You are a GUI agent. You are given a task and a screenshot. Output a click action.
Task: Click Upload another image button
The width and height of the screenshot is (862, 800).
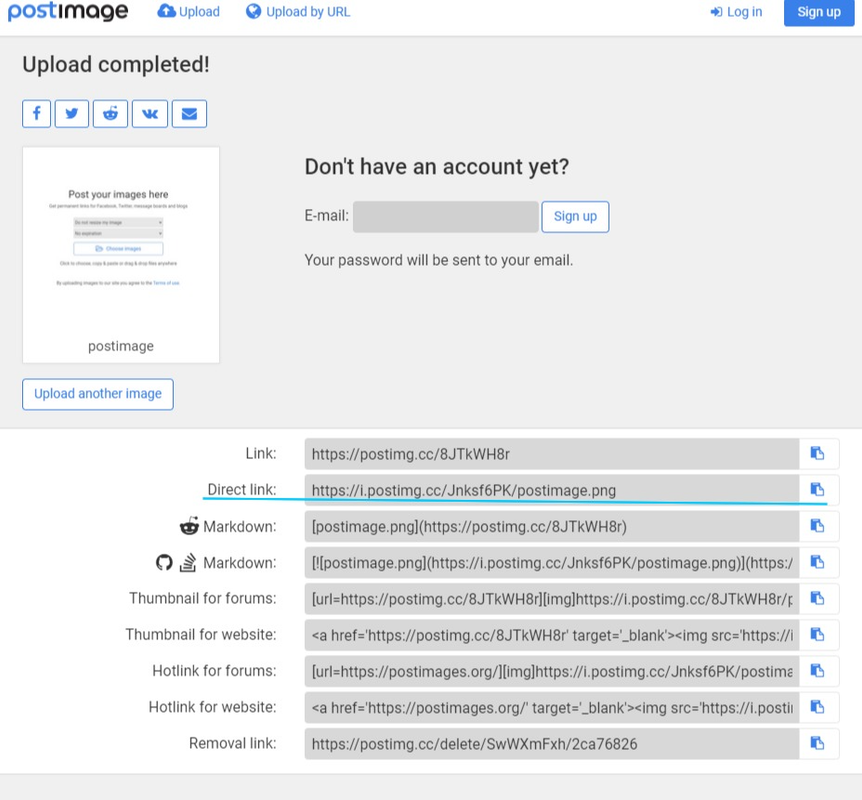(x=98, y=394)
